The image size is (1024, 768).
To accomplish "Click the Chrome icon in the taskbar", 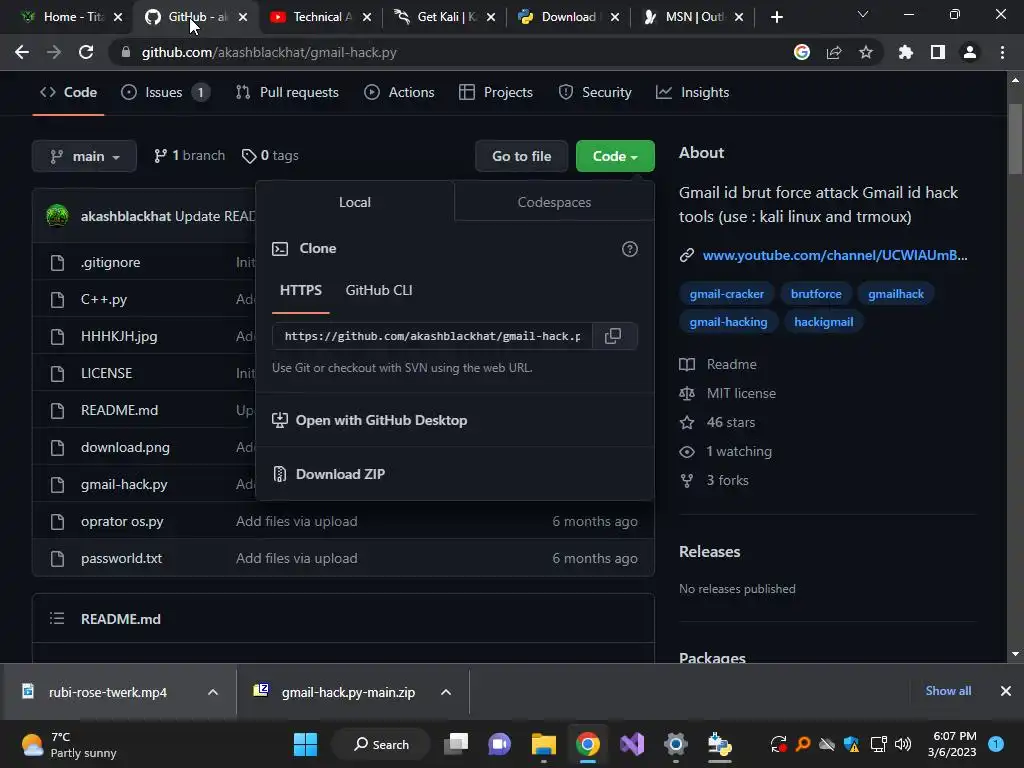I will (588, 744).
